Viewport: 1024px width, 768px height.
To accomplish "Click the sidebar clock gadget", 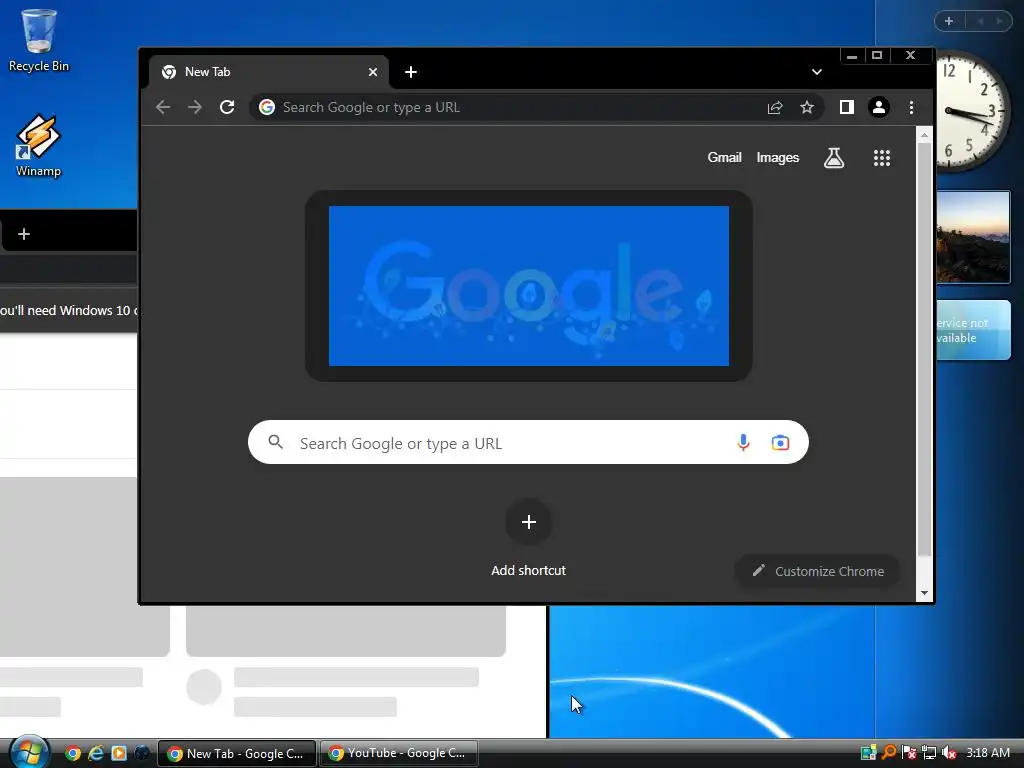I will tap(974, 111).
